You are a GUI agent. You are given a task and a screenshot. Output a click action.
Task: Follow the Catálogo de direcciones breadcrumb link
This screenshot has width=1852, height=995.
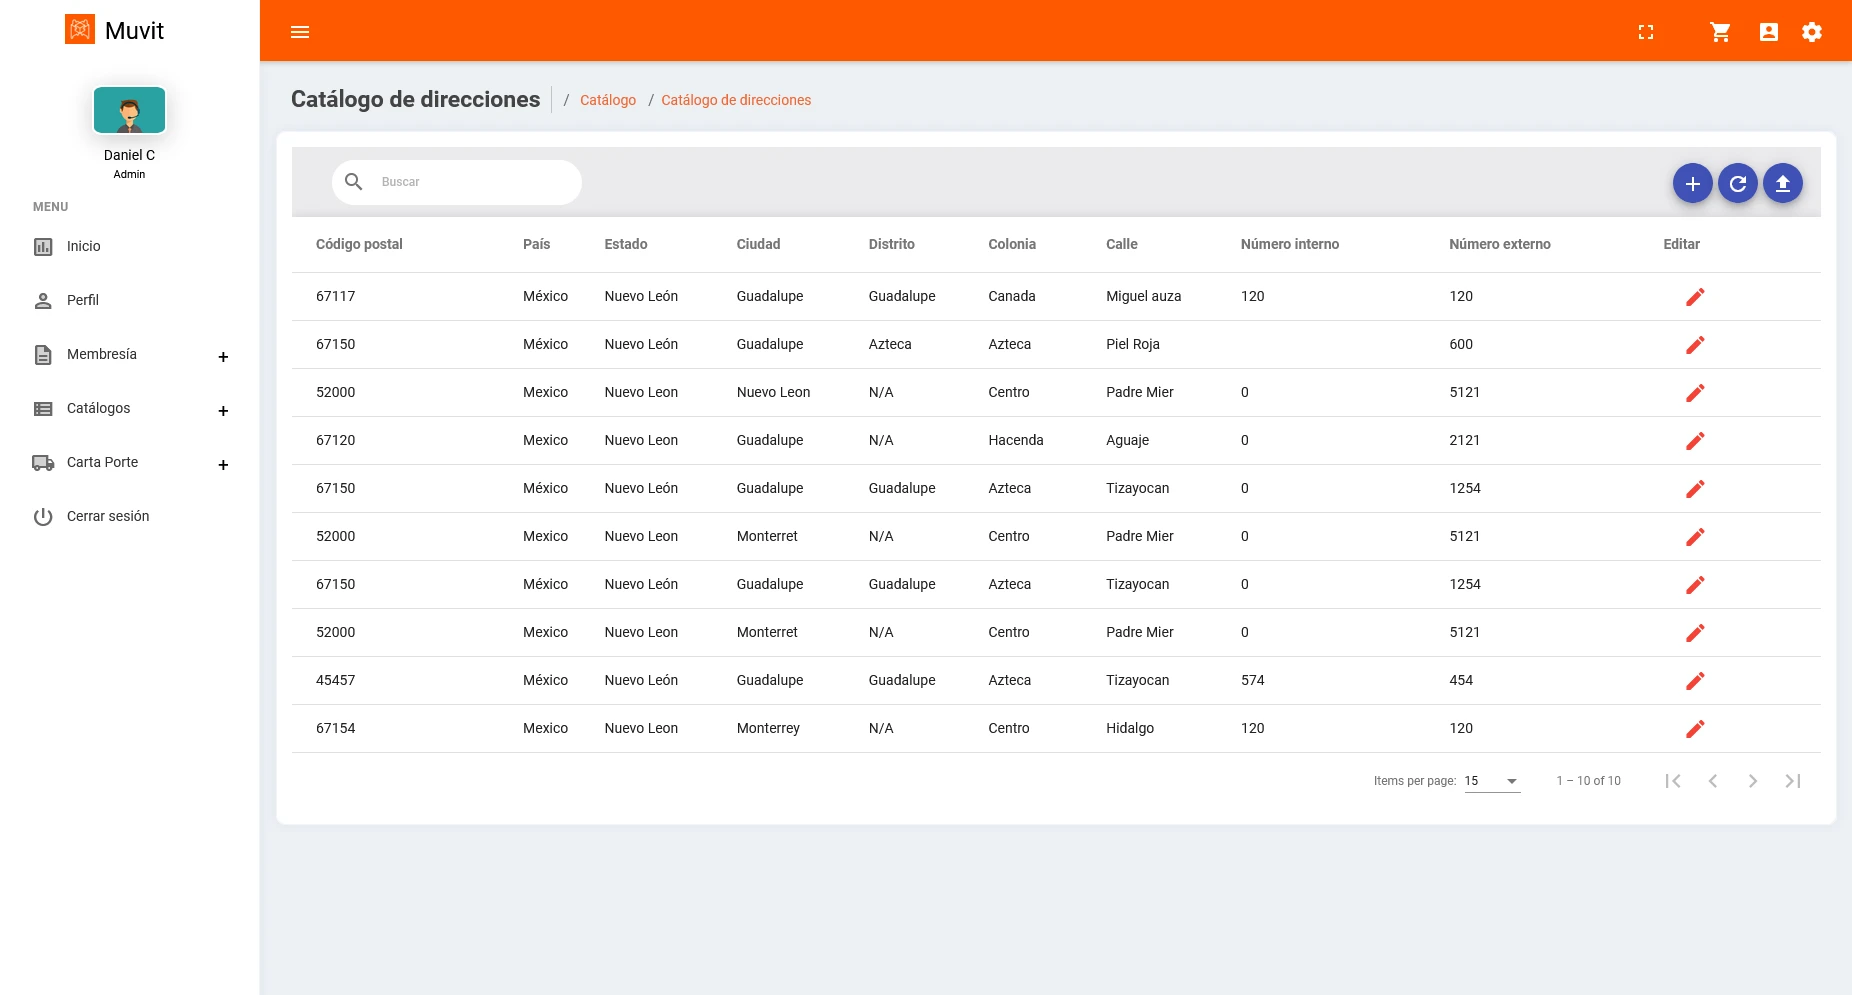(x=736, y=100)
